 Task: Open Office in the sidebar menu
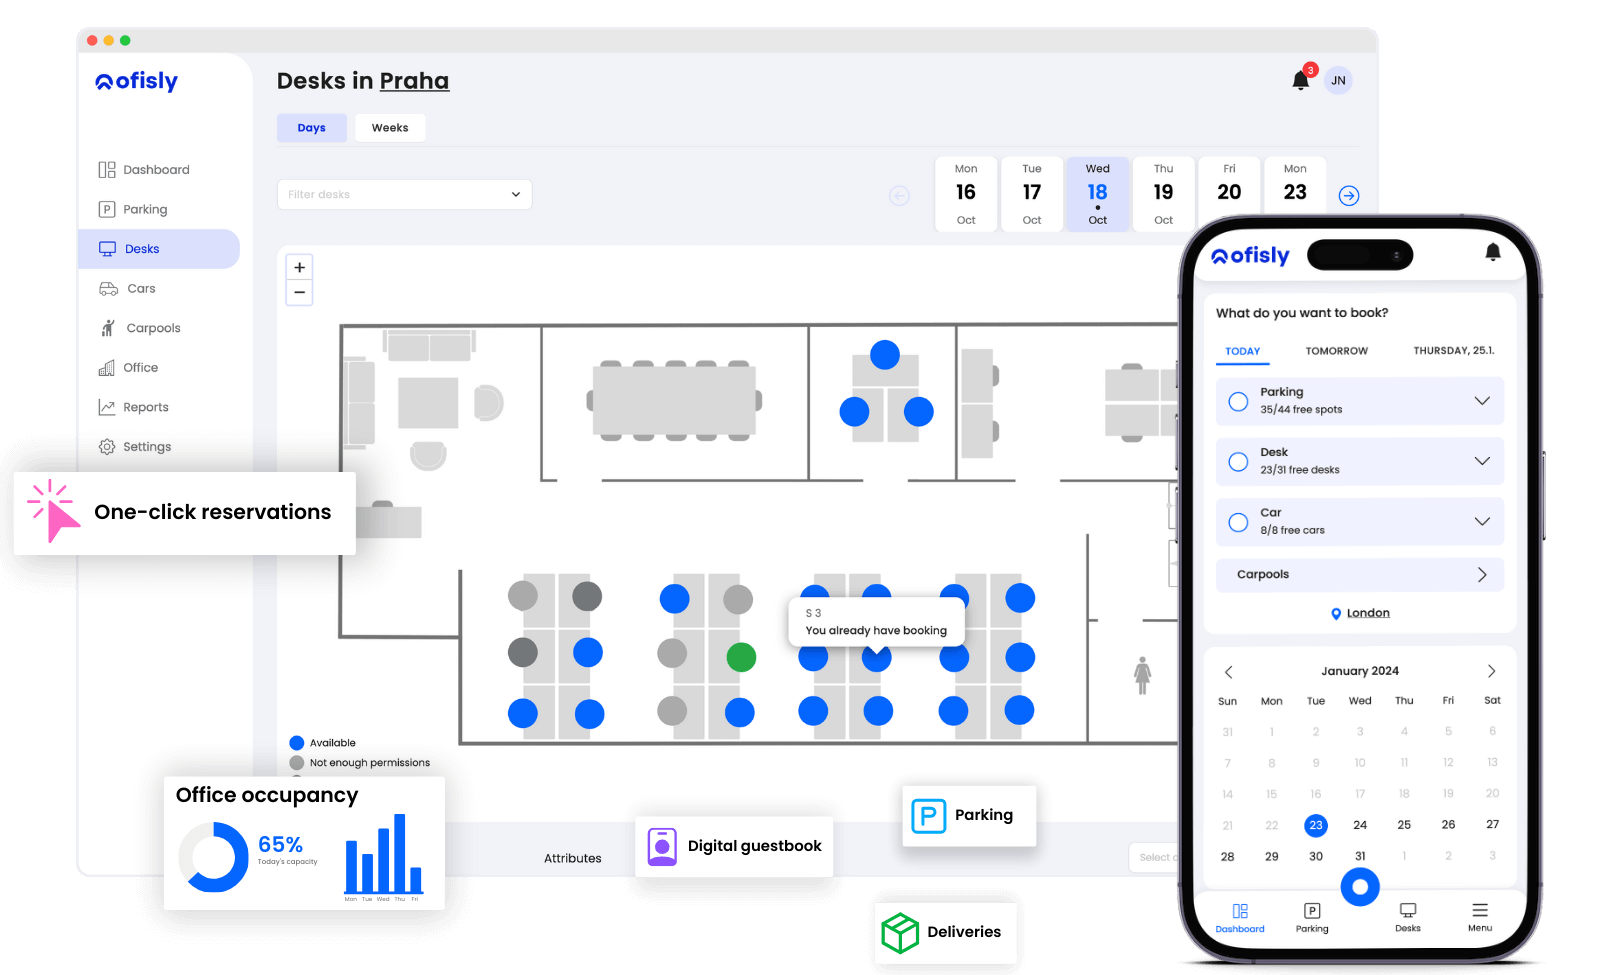tap(128, 368)
